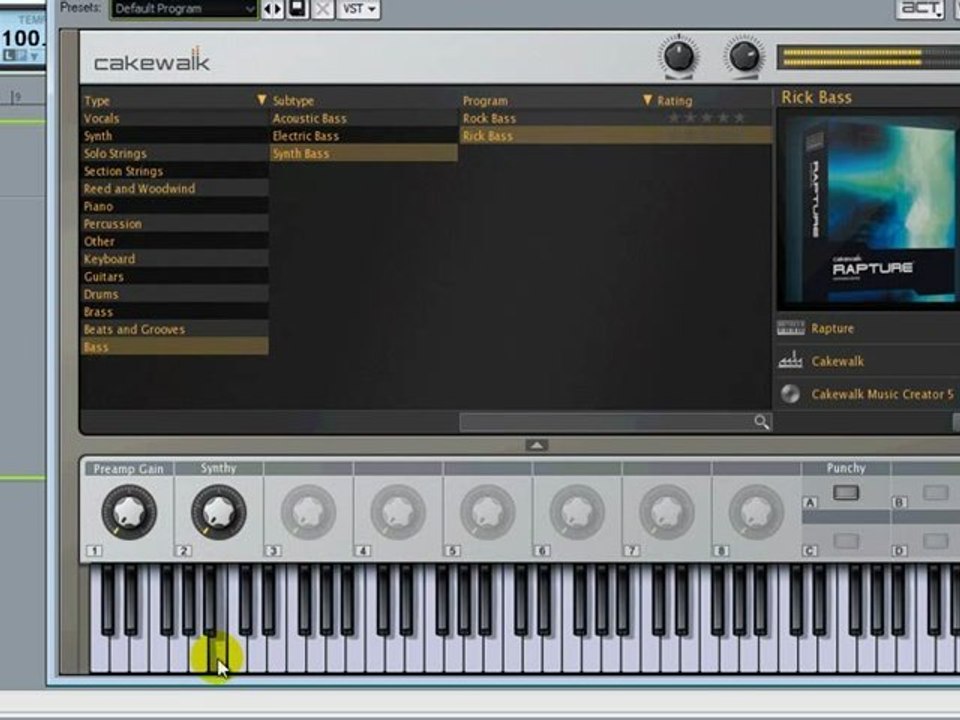Toggle switch B
The height and width of the screenshot is (720, 960).
[935, 493]
